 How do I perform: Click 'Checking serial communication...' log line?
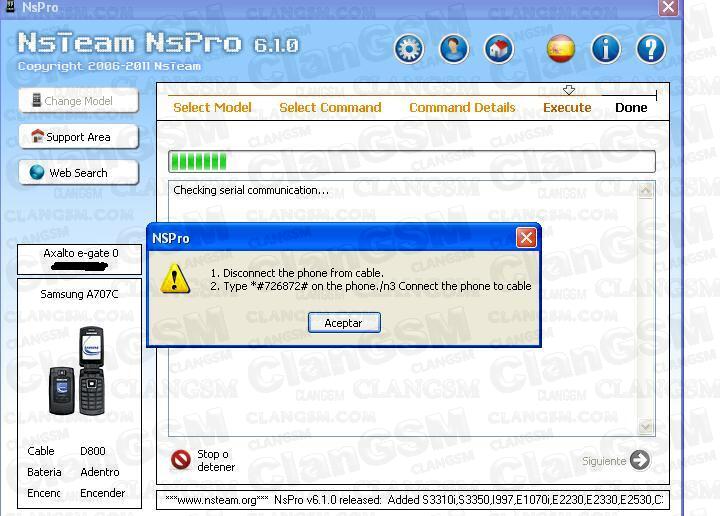coord(251,190)
